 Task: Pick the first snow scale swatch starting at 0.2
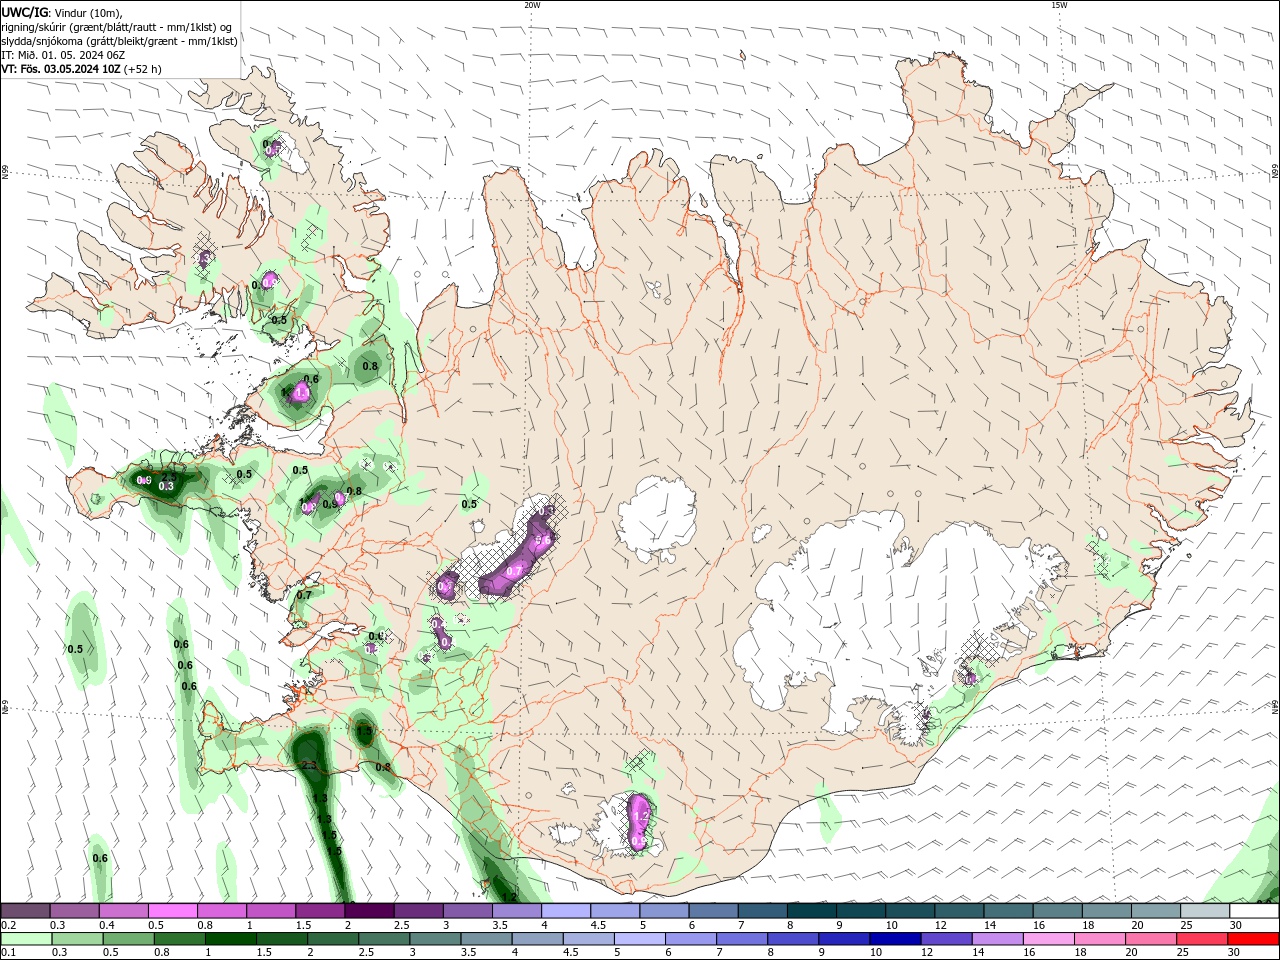(x=25, y=911)
